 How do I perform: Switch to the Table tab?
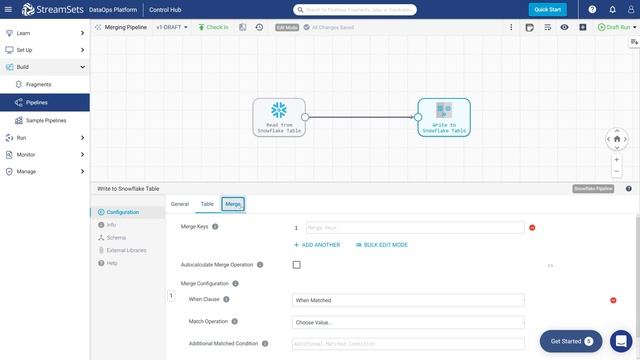[x=207, y=204]
